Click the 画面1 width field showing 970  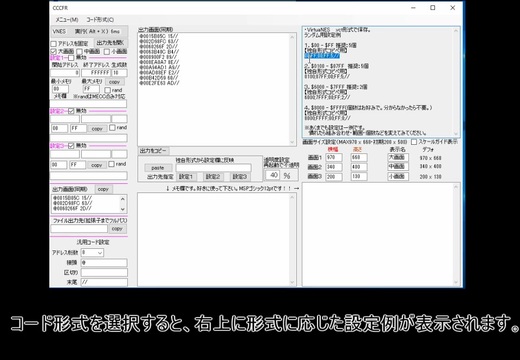pyautogui.click(x=334, y=157)
